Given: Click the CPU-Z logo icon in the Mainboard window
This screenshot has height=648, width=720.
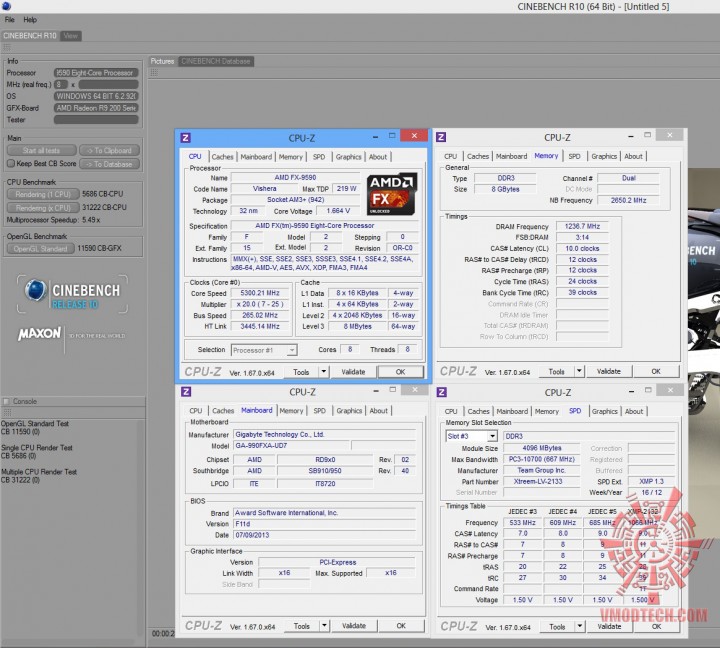Looking at the screenshot, I should pyautogui.click(x=186, y=391).
